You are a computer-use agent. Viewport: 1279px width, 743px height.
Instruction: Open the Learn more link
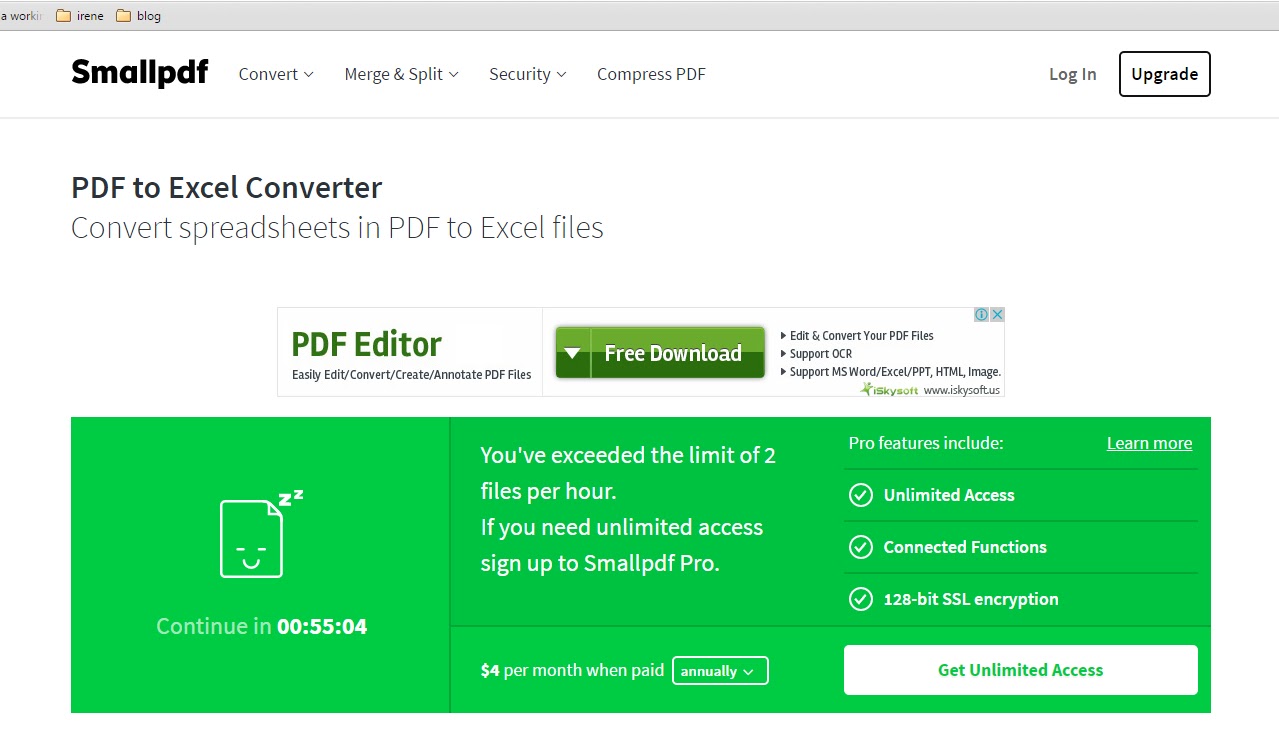1149,443
